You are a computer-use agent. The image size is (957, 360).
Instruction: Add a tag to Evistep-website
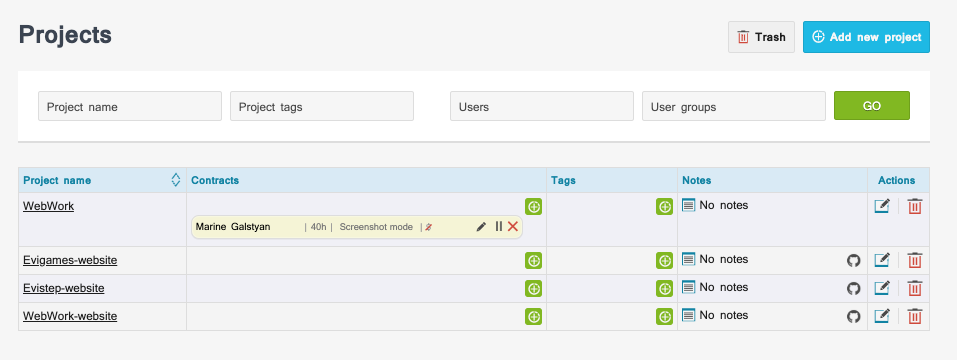665,289
